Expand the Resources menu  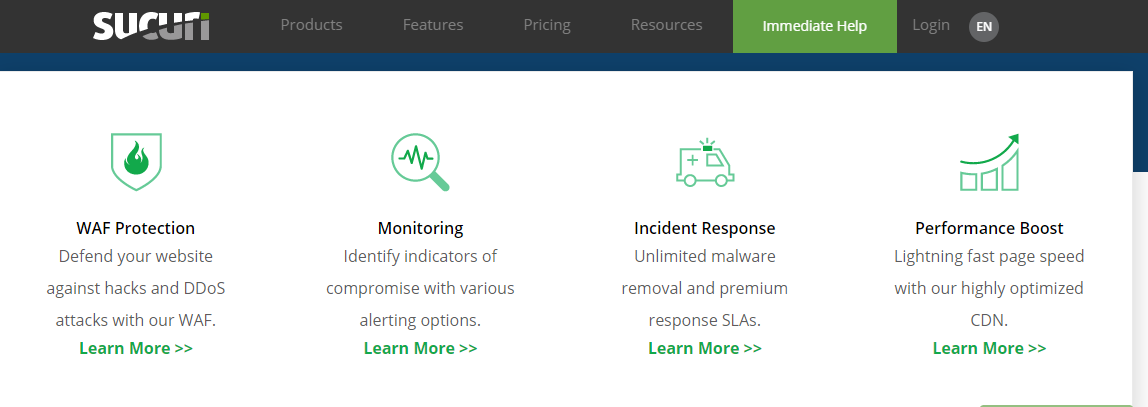[x=666, y=26]
